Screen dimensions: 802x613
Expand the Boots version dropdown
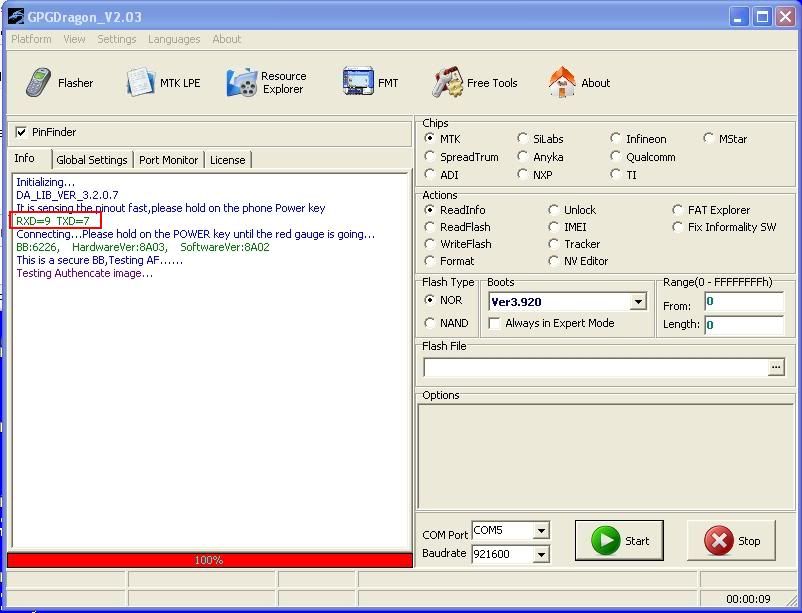(x=638, y=302)
